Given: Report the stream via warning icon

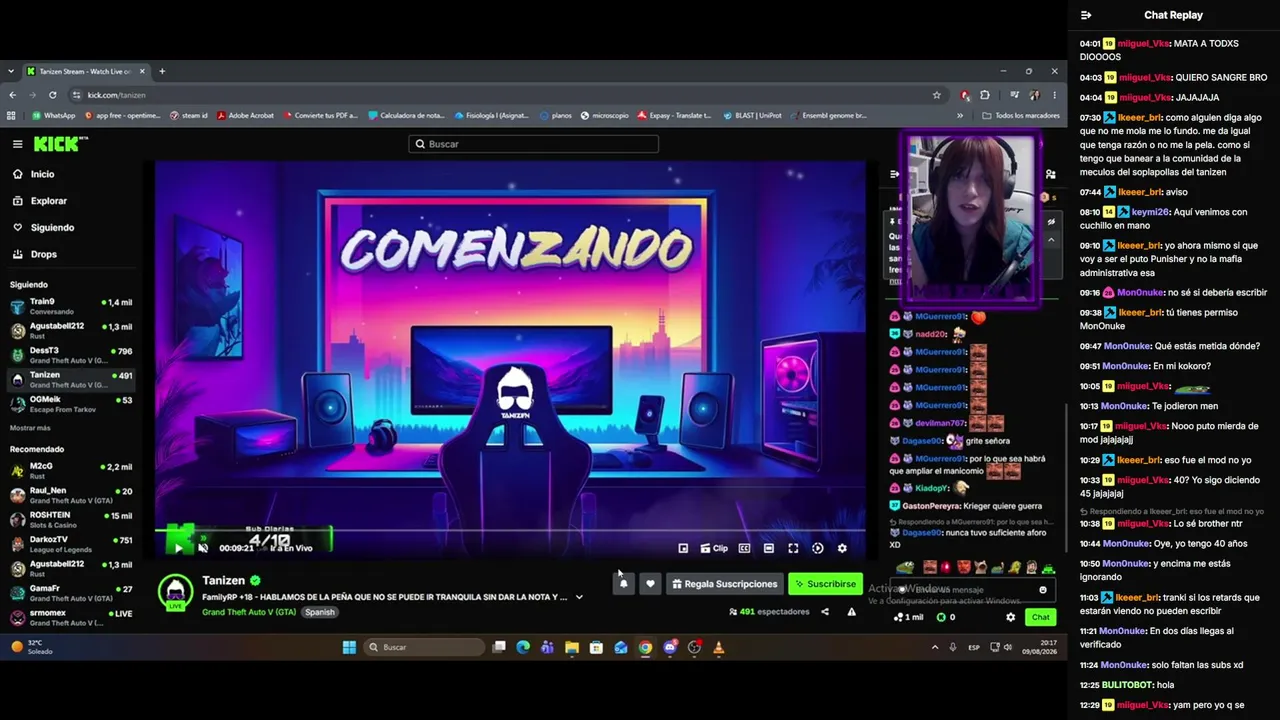Looking at the screenshot, I should pyautogui.click(x=851, y=612).
